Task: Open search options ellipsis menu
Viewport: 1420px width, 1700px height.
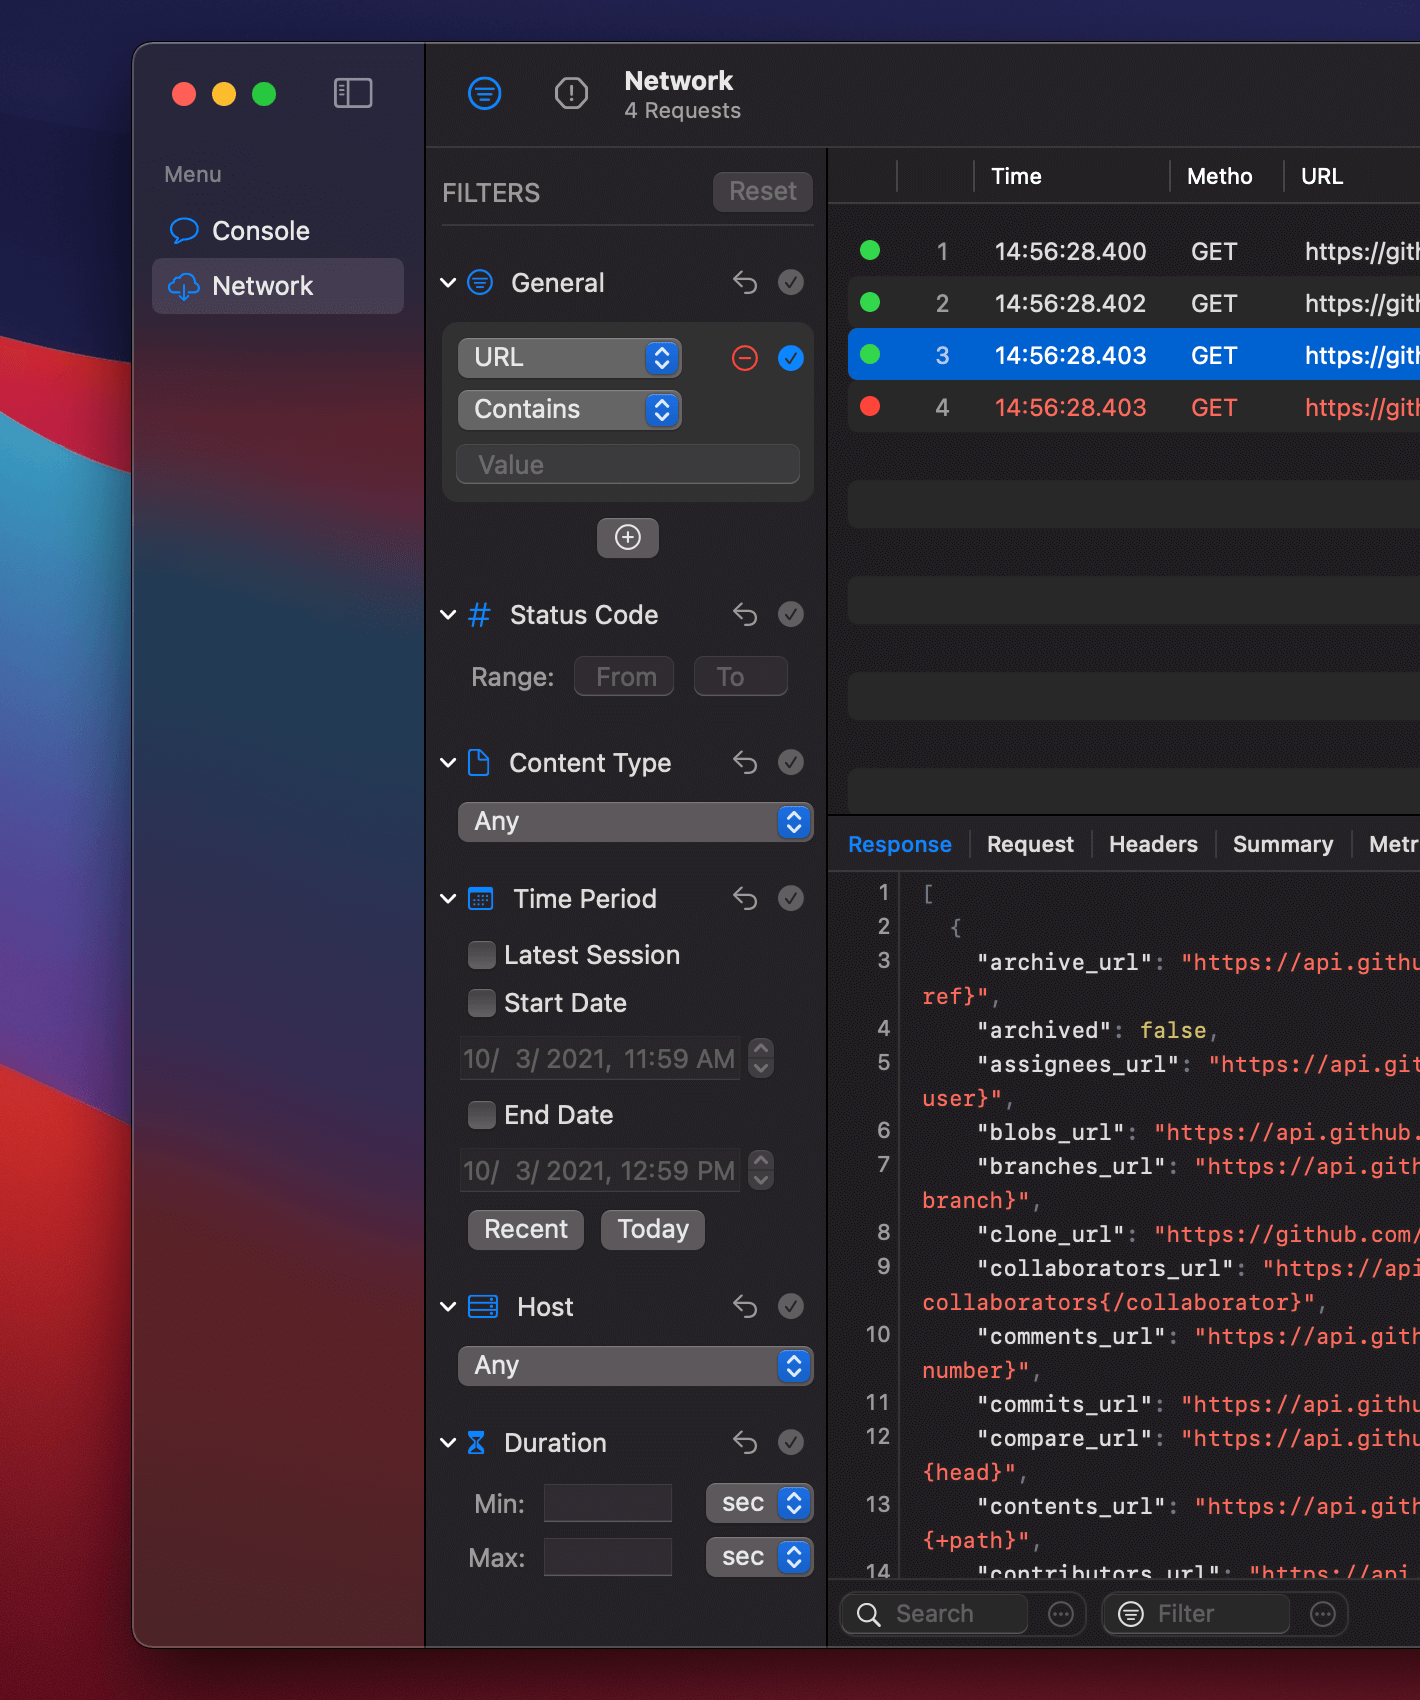Action: (1061, 1614)
